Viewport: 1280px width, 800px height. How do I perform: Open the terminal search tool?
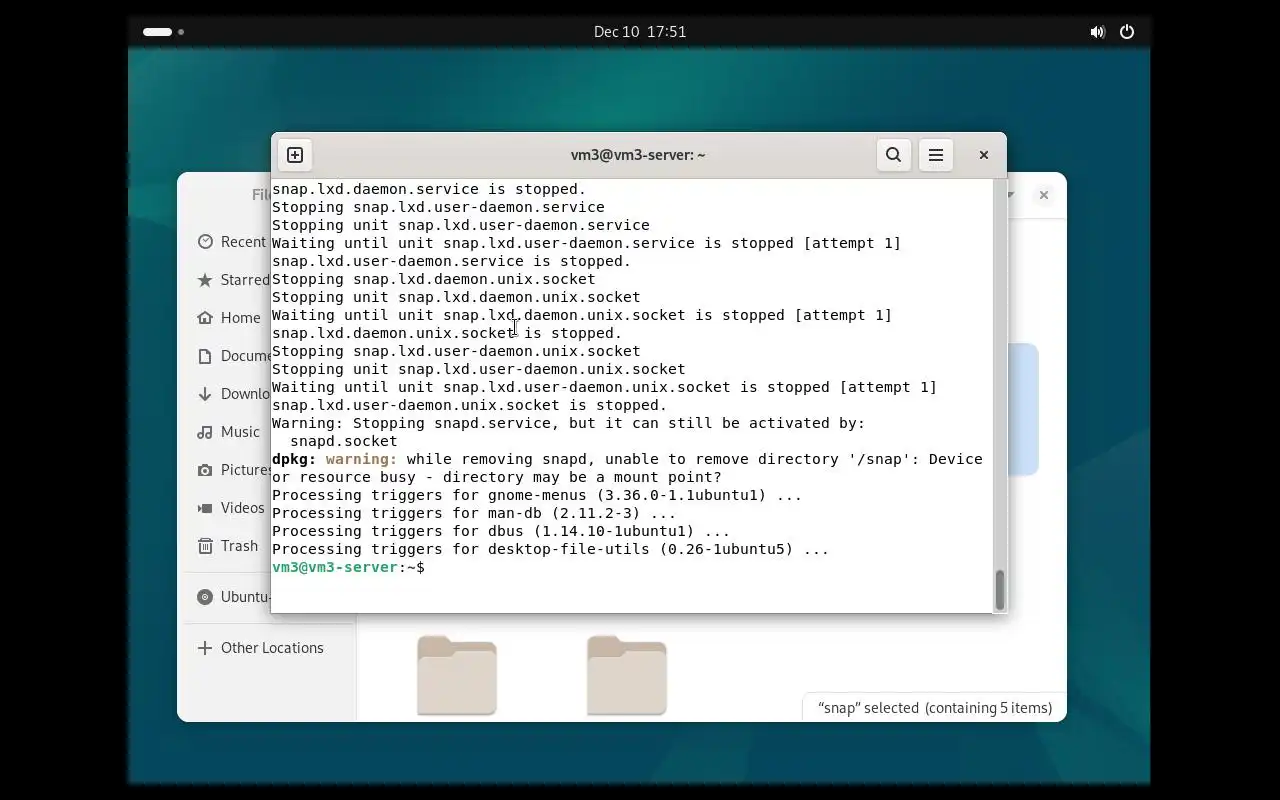[x=894, y=155]
